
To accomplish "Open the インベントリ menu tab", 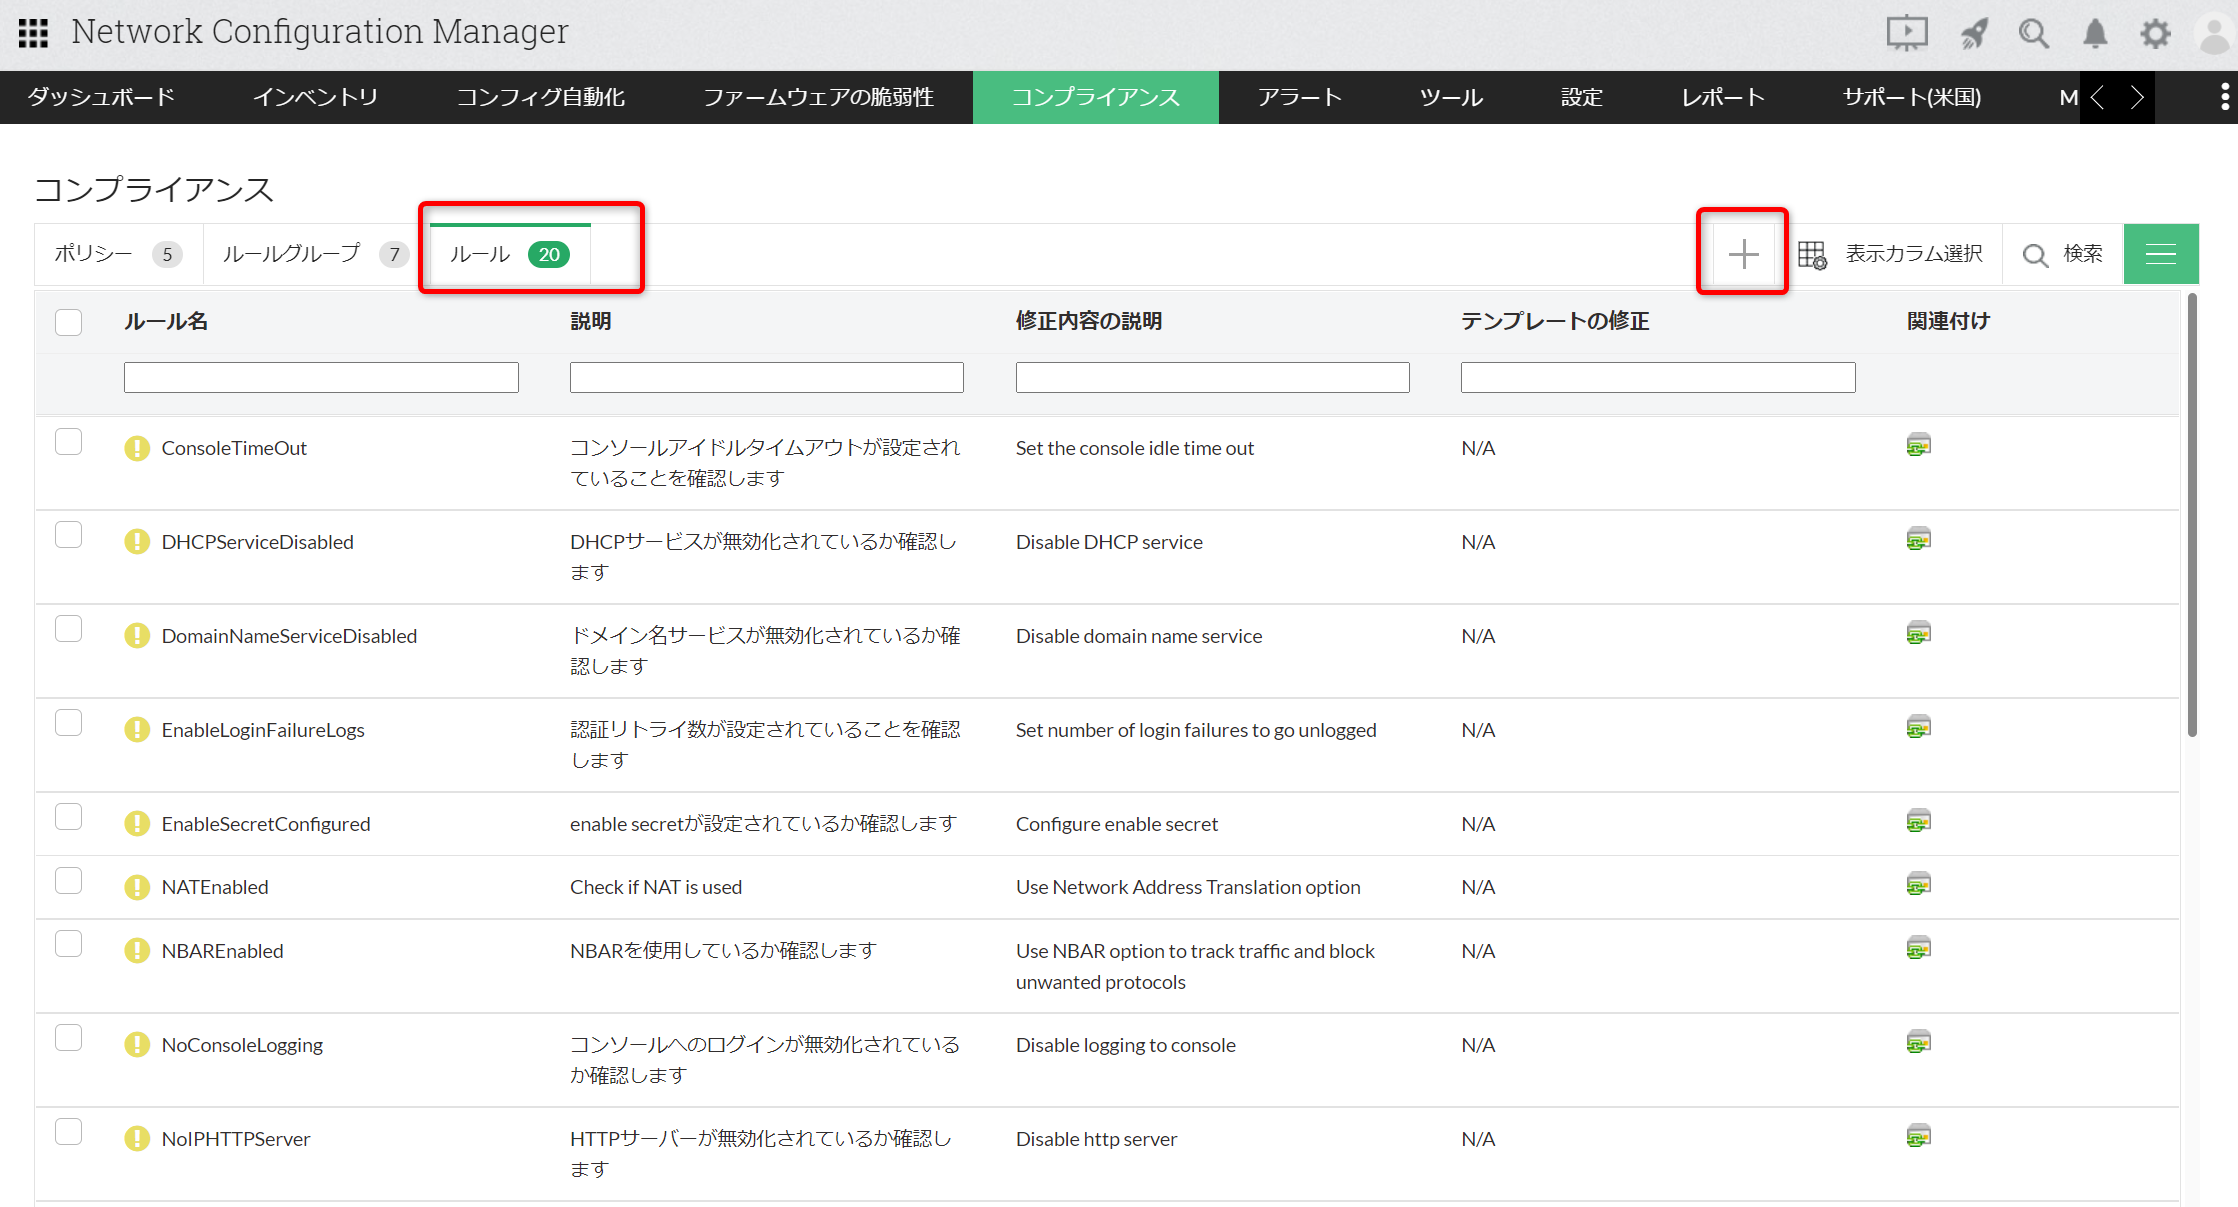I will pos(315,97).
